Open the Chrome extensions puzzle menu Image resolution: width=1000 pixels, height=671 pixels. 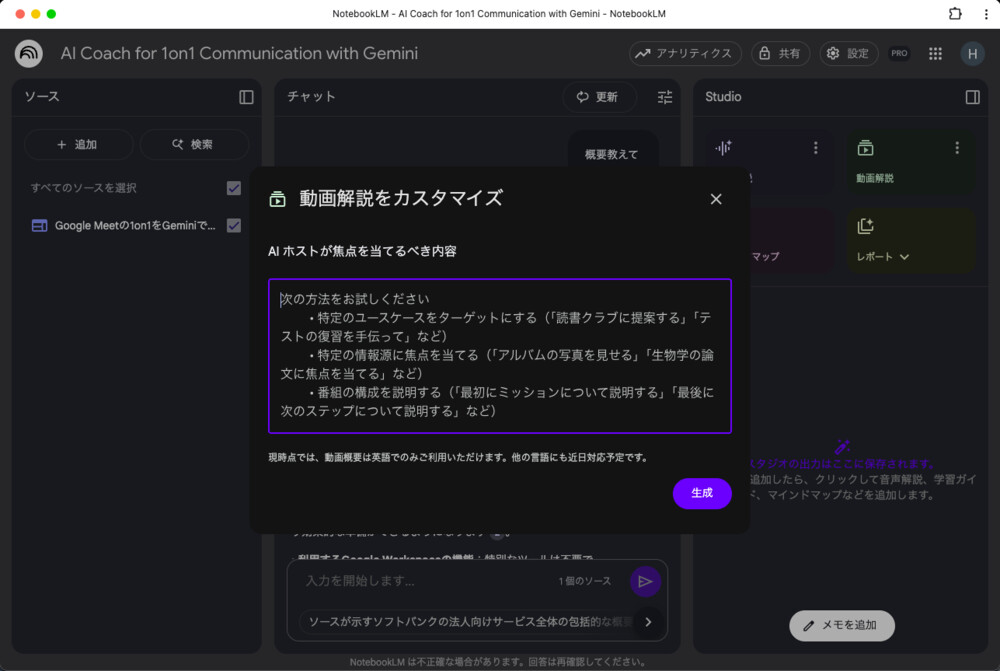click(x=954, y=13)
